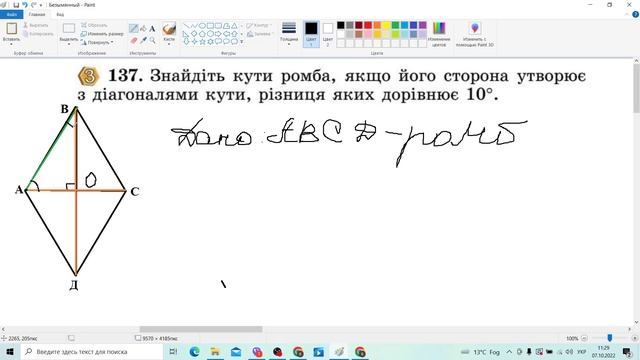Open the shape Outline (Контур) dropdown
The image size is (640, 360).
259,25
